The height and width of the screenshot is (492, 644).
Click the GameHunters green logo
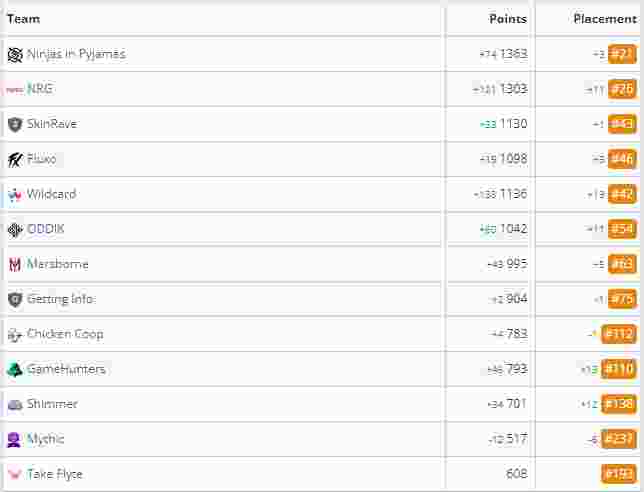pos(15,370)
